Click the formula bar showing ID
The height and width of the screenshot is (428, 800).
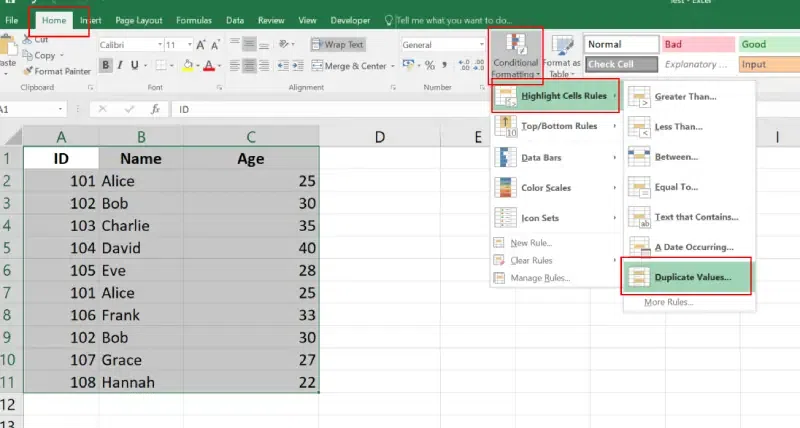click(x=485, y=109)
